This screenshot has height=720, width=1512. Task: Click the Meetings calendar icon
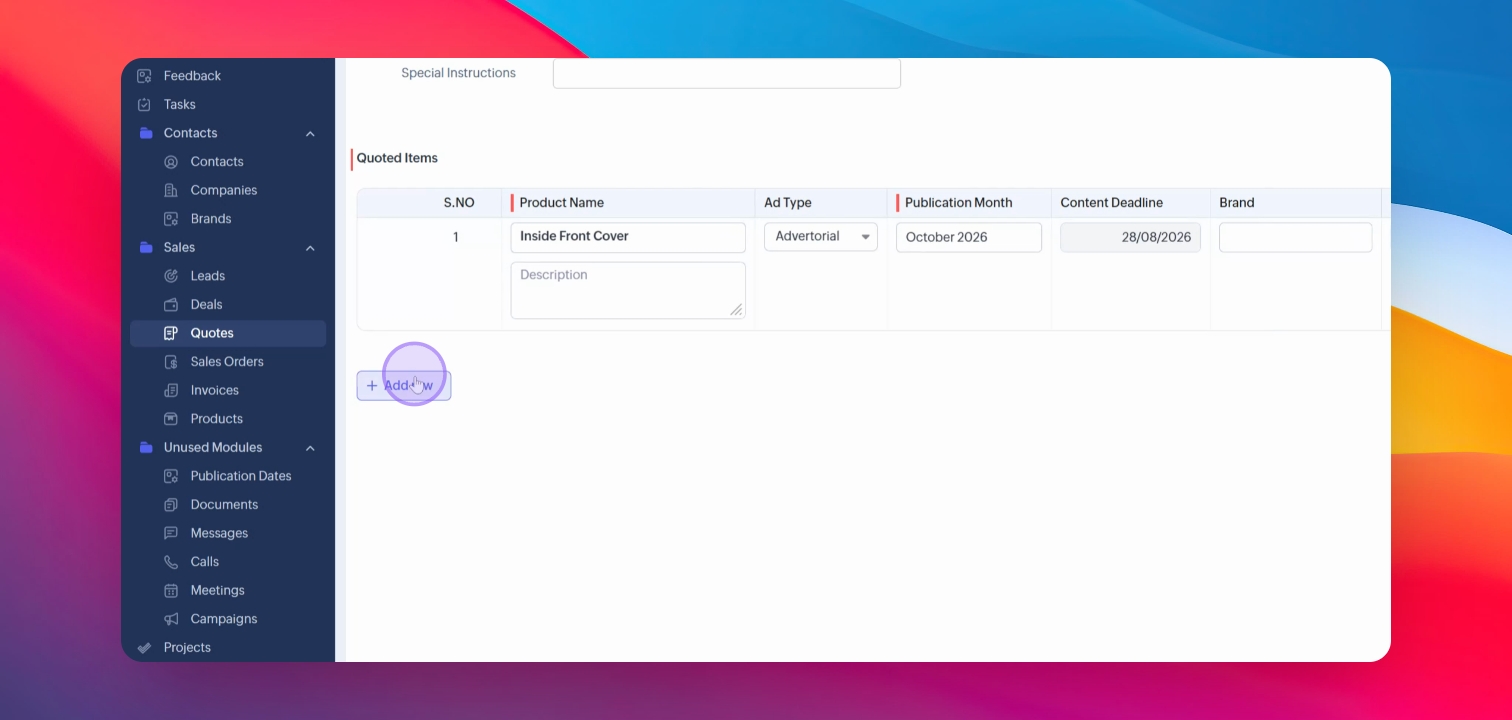[171, 590]
